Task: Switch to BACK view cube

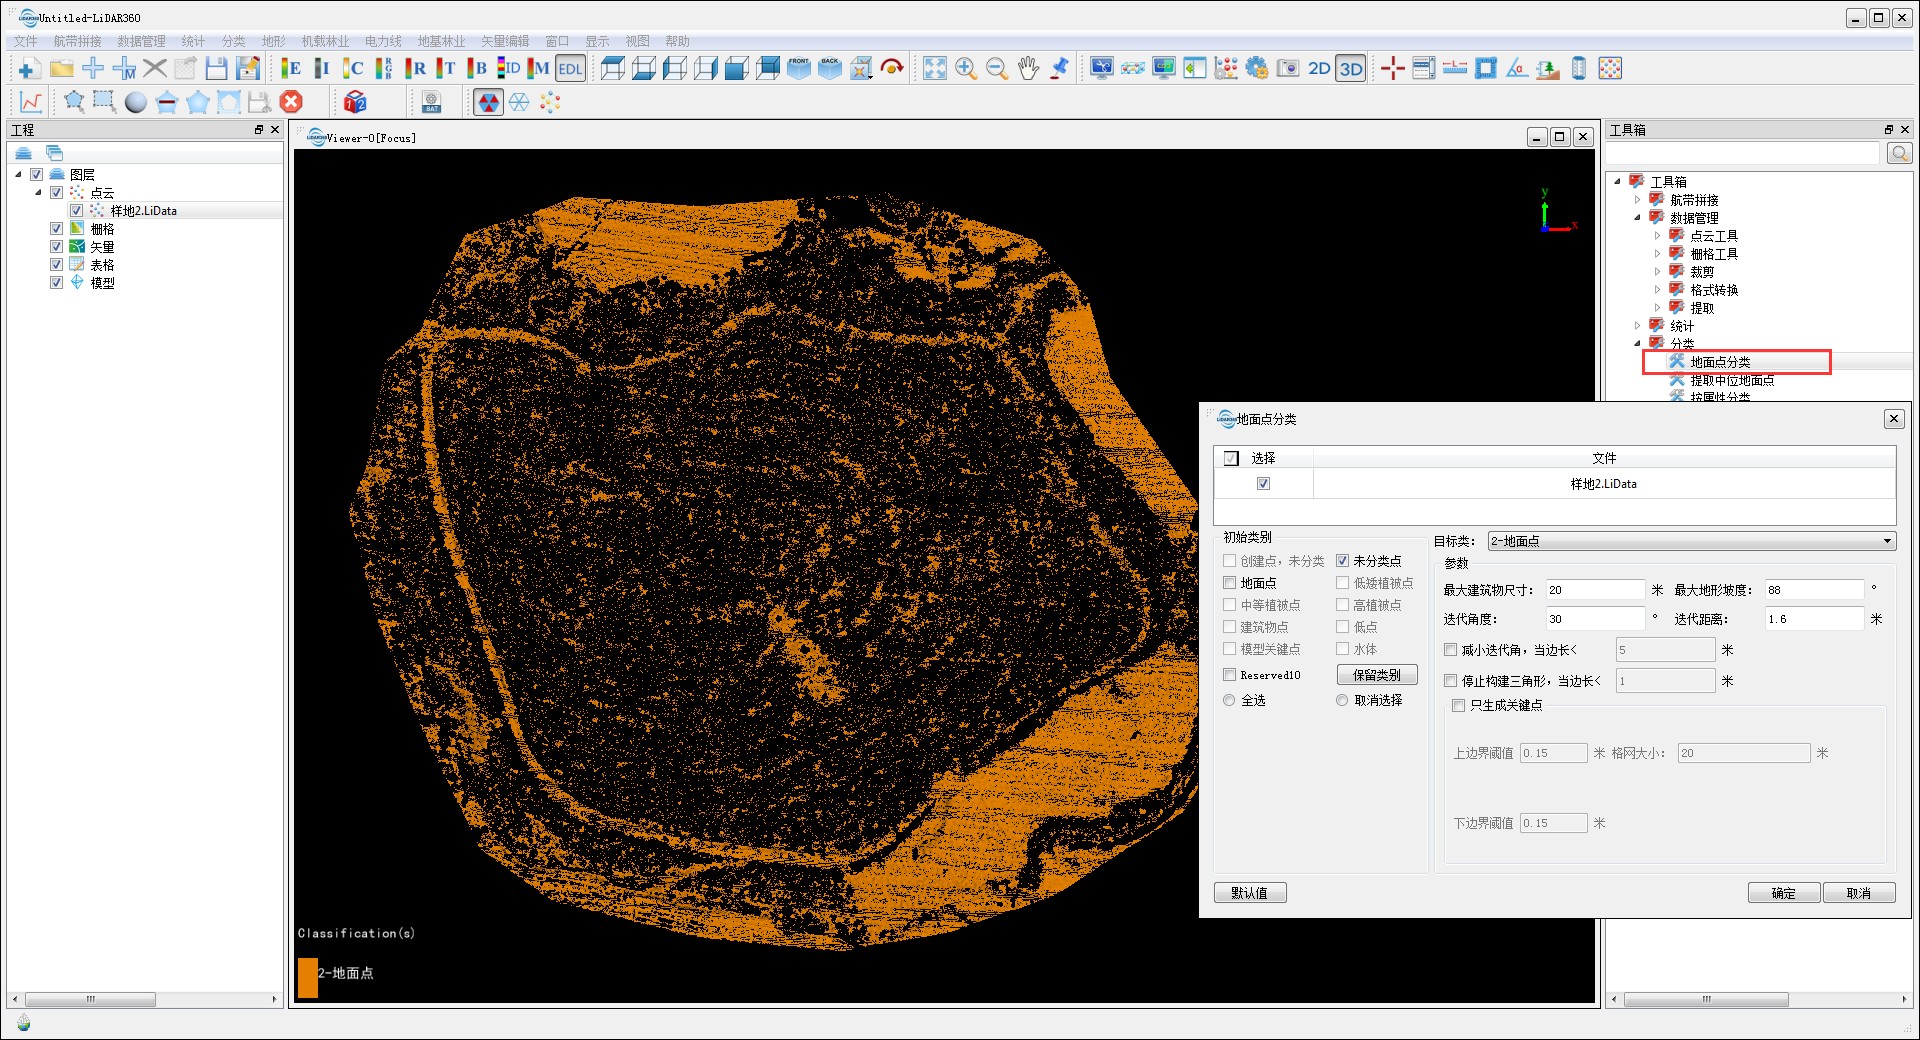Action: (830, 68)
